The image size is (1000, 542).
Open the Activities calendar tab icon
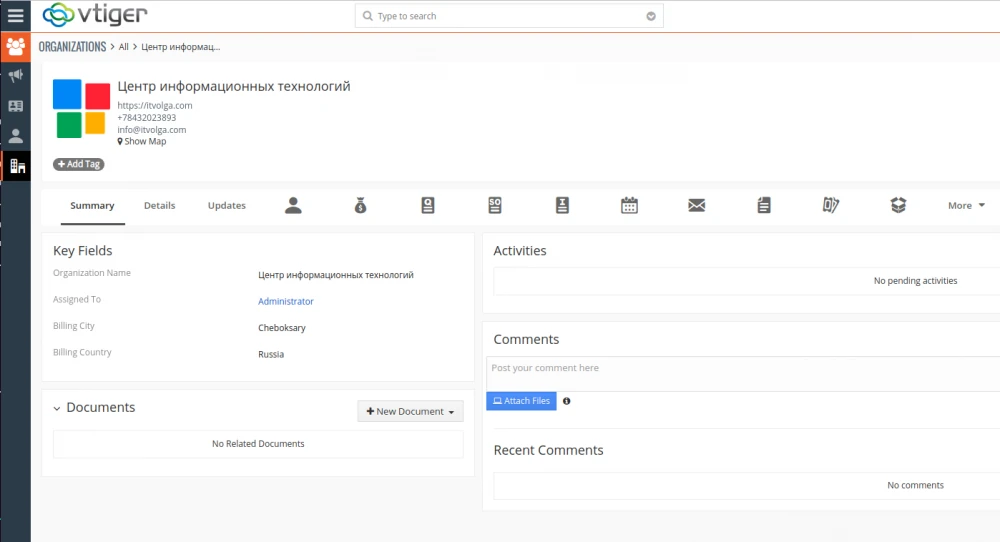pyautogui.click(x=629, y=205)
